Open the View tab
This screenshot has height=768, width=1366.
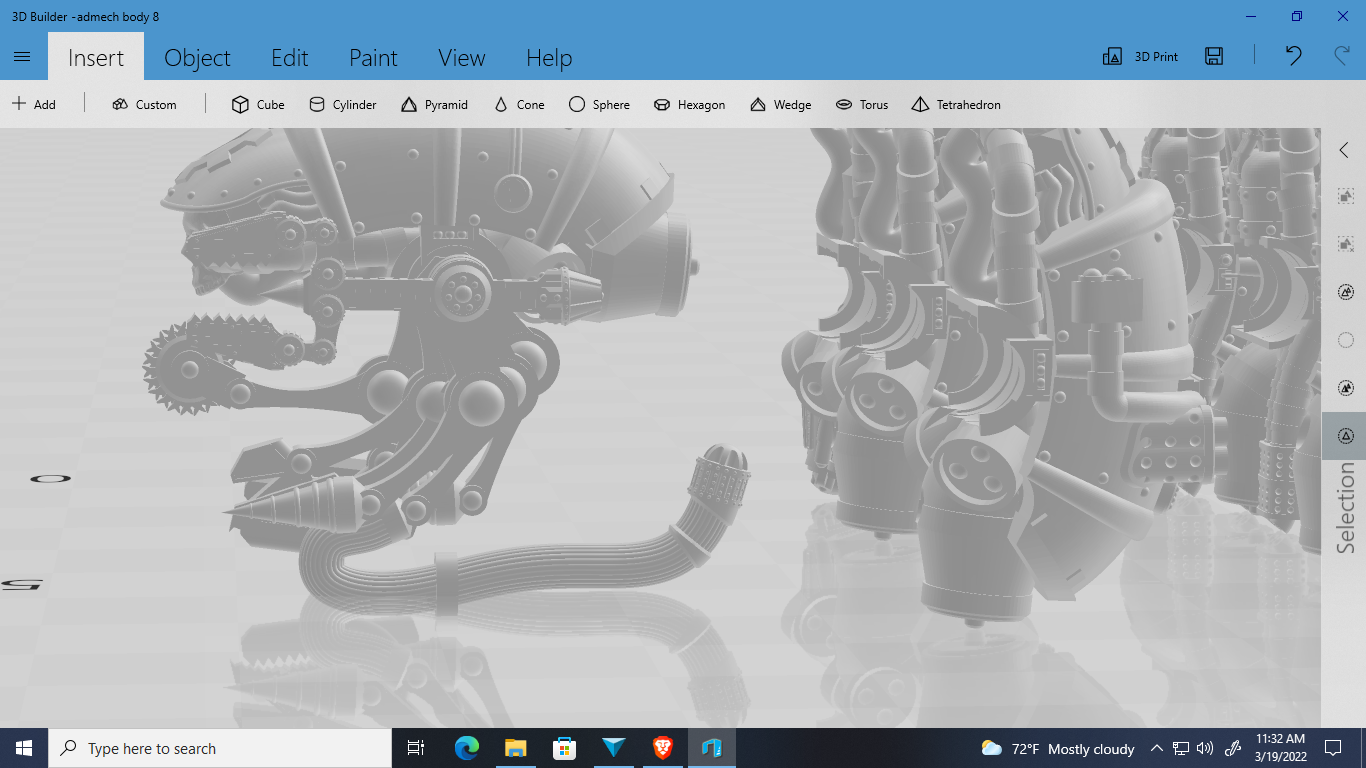[x=461, y=57]
